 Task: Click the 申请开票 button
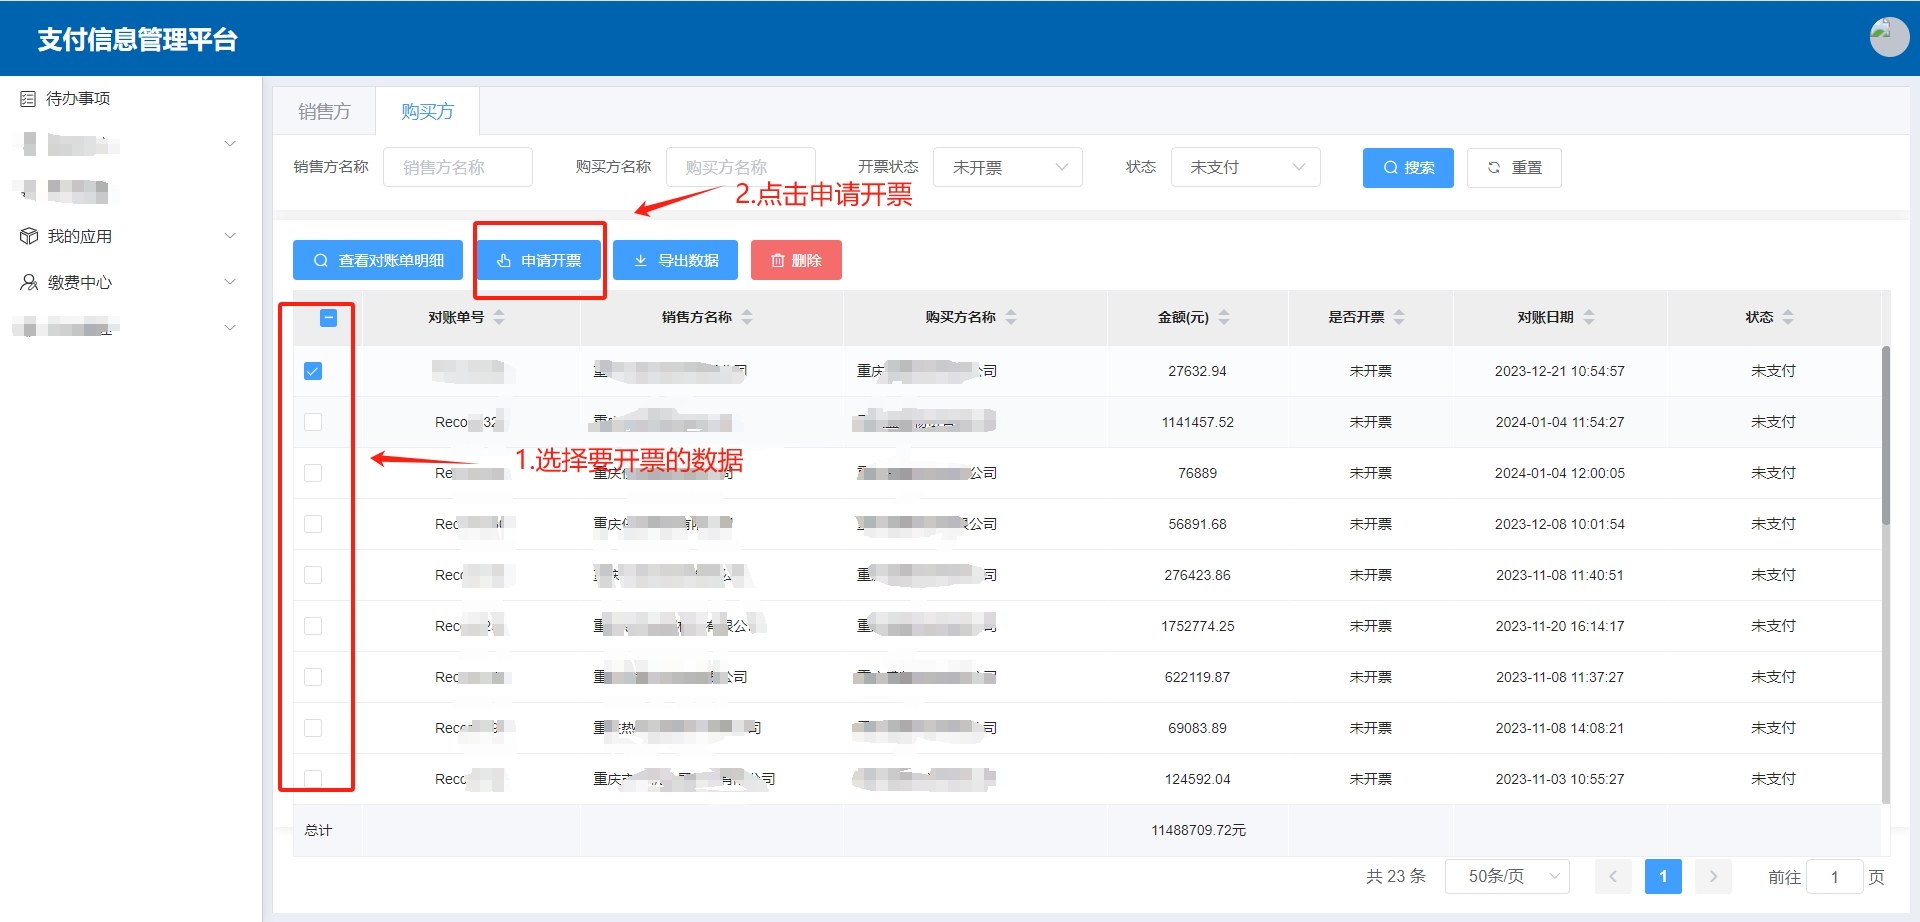[539, 261]
